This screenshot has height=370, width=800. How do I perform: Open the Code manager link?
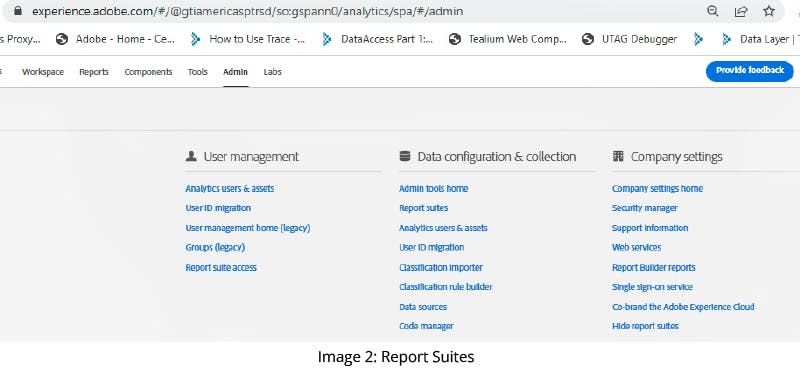[x=426, y=326]
